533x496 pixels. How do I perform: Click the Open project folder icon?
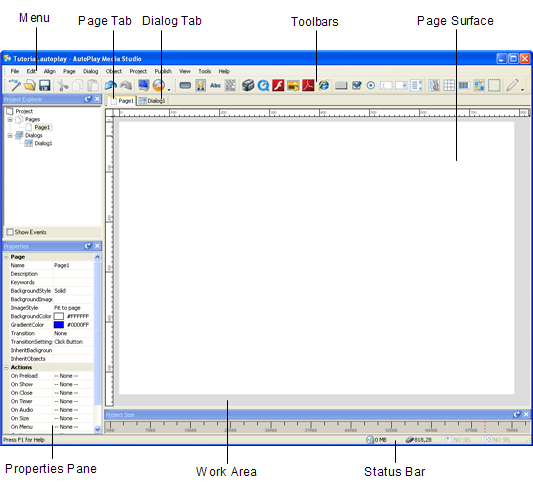tap(30, 85)
